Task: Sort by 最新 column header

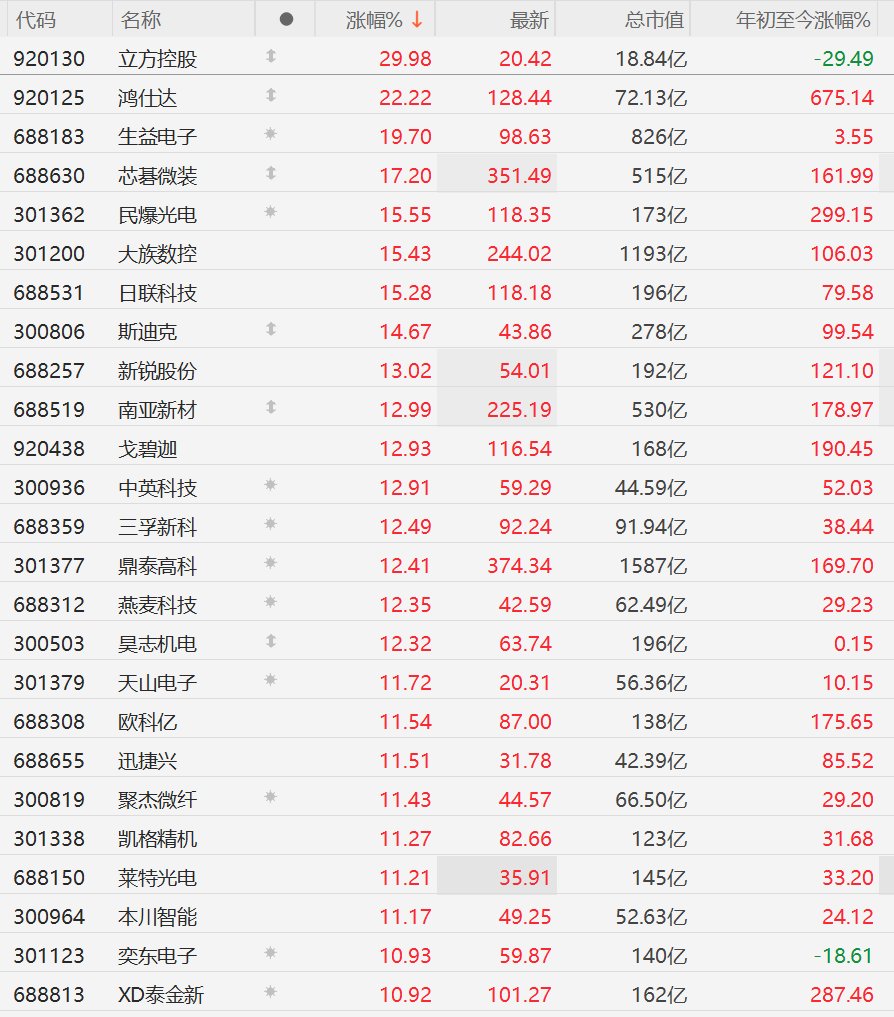Action: coord(529,20)
